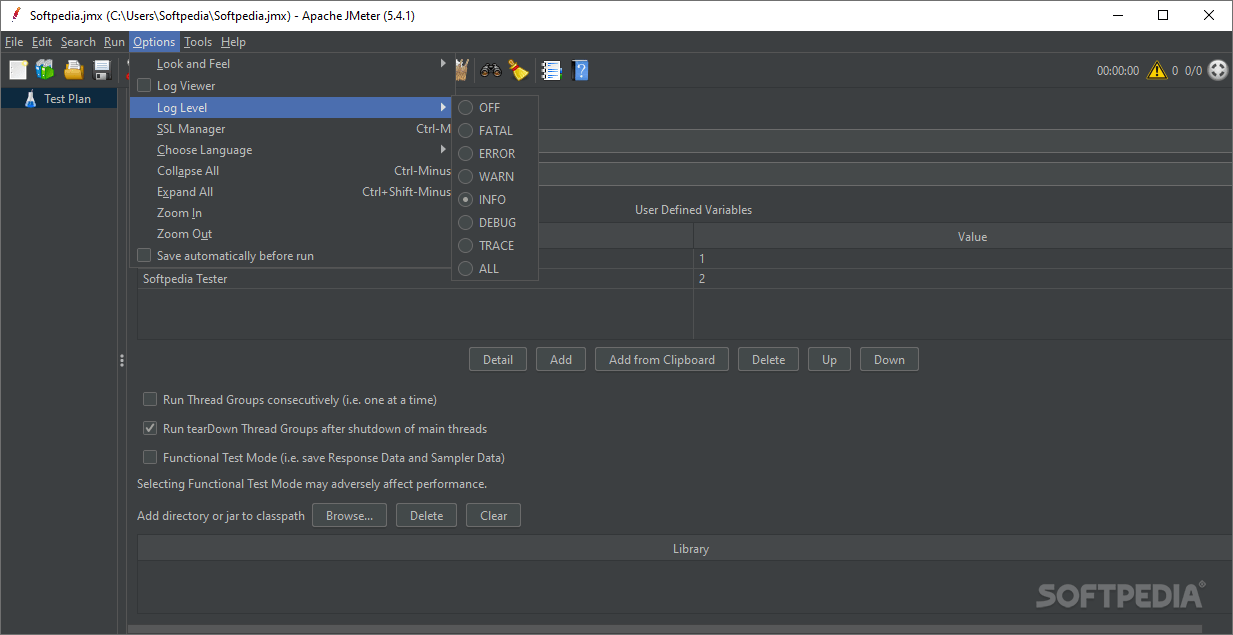The image size is (1233, 635).
Task: Open SSL Manager from Options menu
Action: pos(291,129)
